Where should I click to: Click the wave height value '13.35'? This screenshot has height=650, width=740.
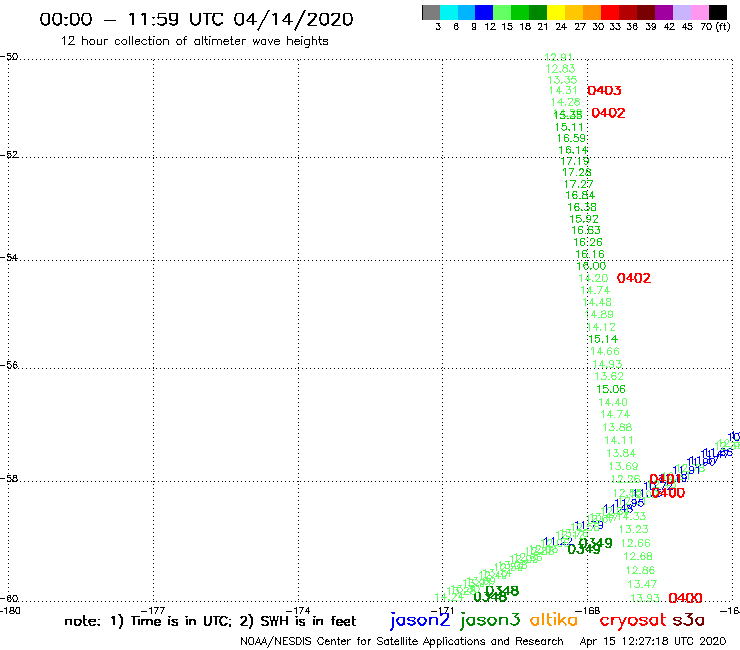562,80
